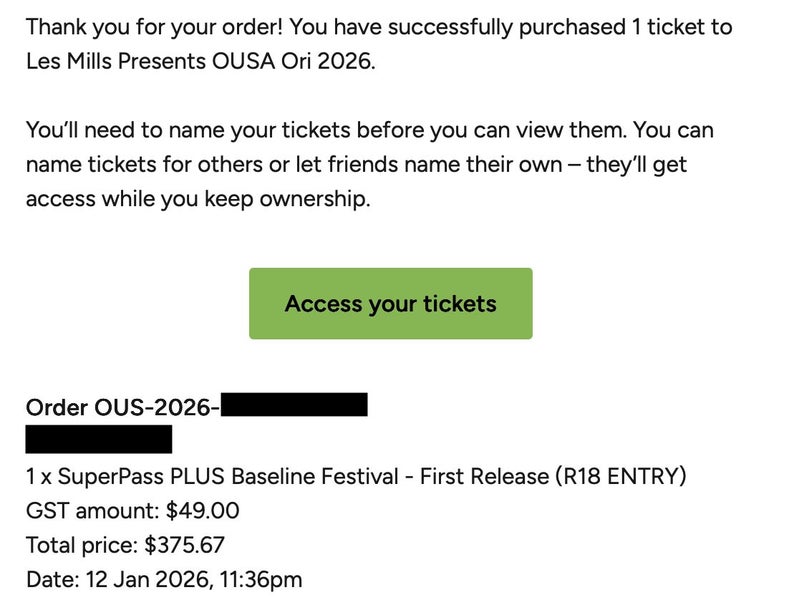Click the (R18 ENTRY) text
Screen dimensions: 789x600
[x=620, y=477]
